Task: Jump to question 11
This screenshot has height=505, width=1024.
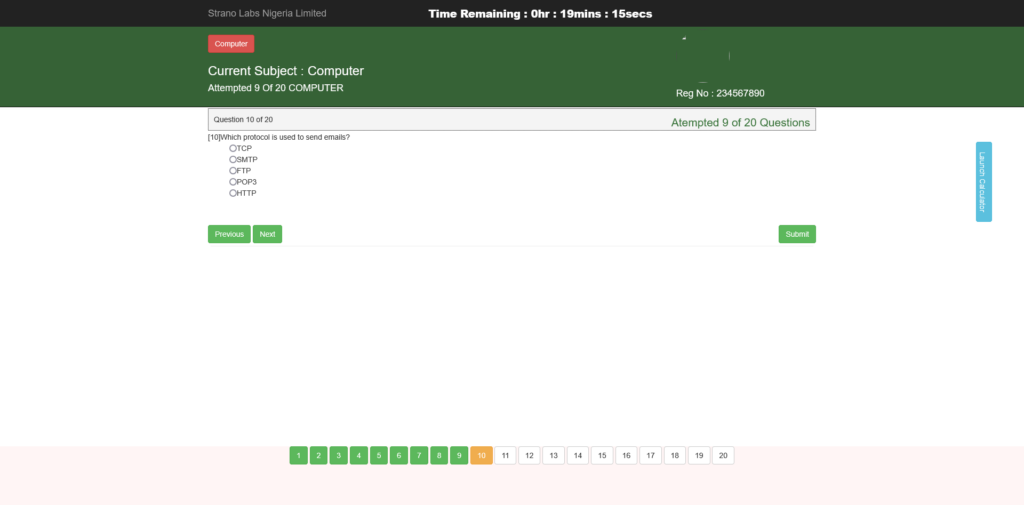Action: 505,455
